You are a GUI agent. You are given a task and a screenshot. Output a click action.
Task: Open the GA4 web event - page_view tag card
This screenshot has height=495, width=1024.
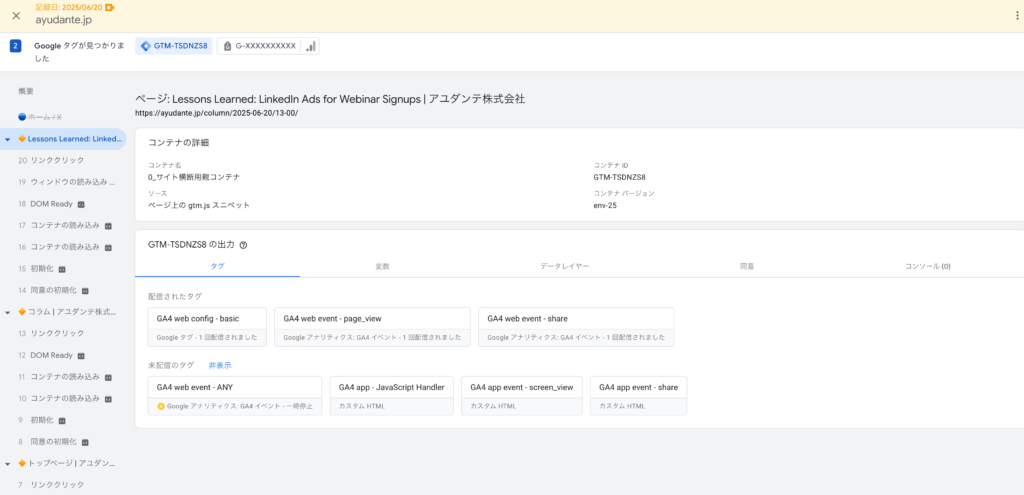372,327
